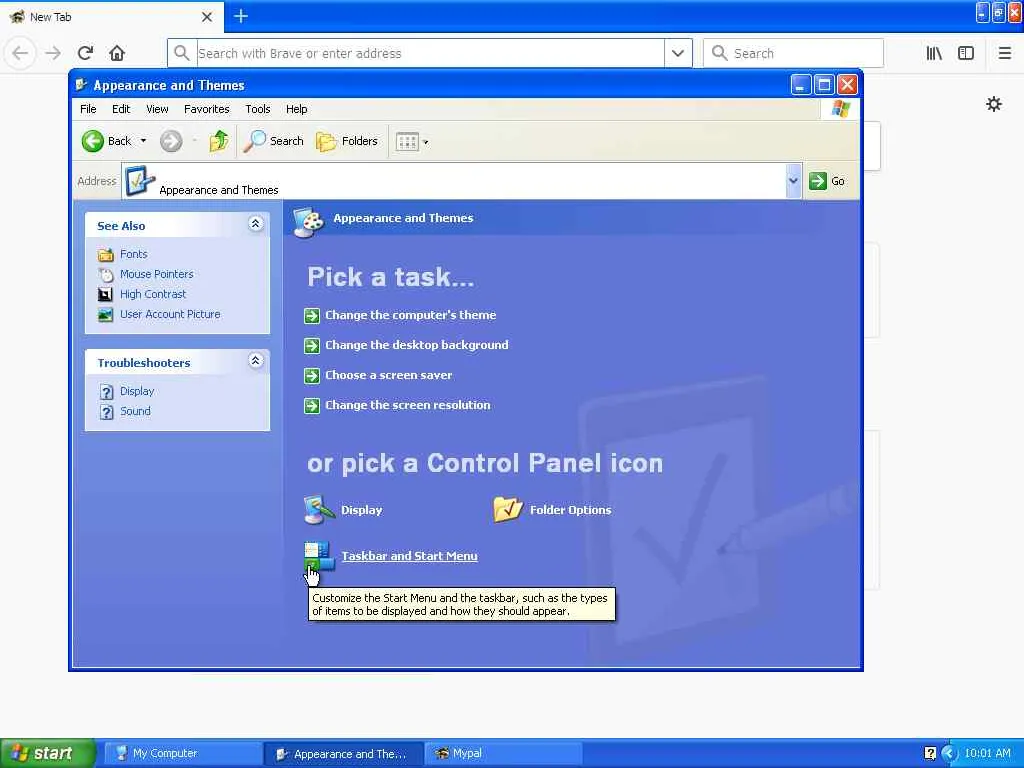1024x768 pixels.
Task: Toggle the Folders pane button
Action: [x=347, y=141]
